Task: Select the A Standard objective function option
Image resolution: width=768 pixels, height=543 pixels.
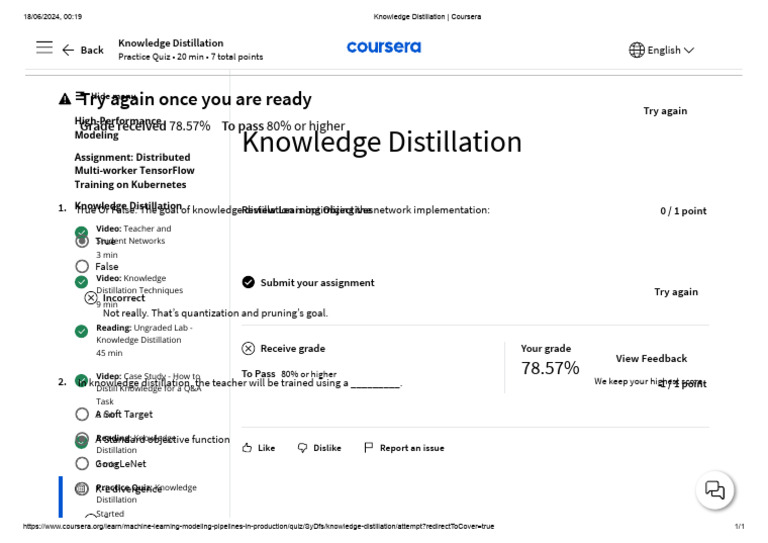Action: pyautogui.click(x=82, y=439)
